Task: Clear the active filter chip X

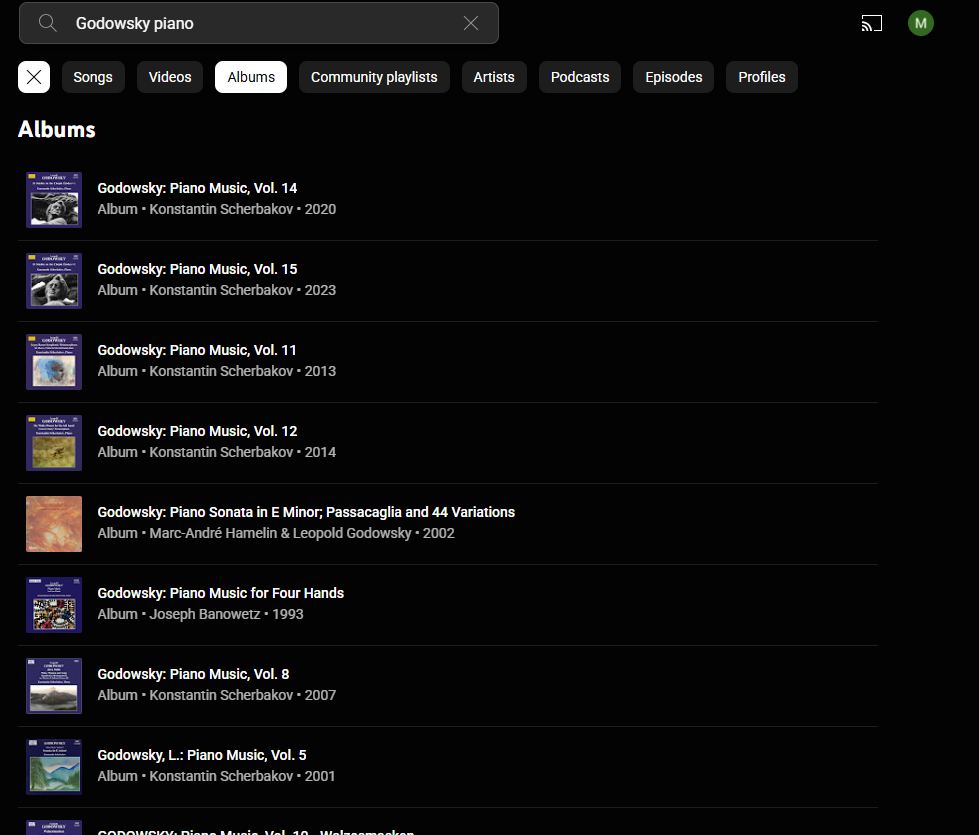Action: [34, 77]
